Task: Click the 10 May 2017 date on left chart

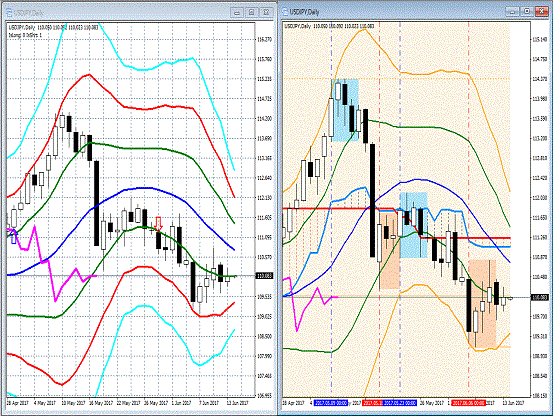Action: tap(73, 403)
